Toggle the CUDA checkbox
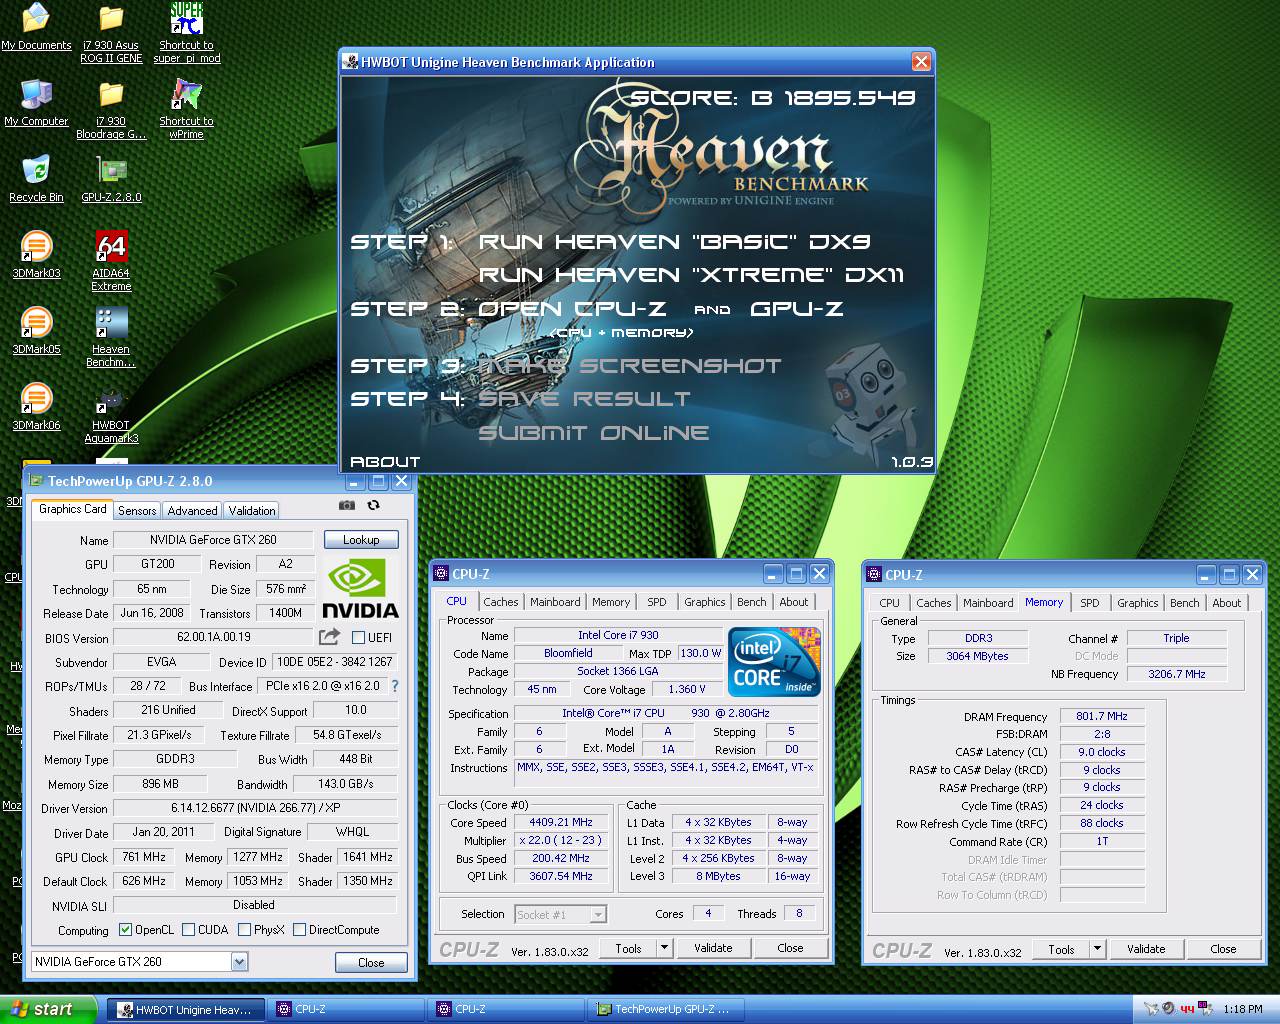Viewport: 1280px width, 1024px height. (188, 930)
